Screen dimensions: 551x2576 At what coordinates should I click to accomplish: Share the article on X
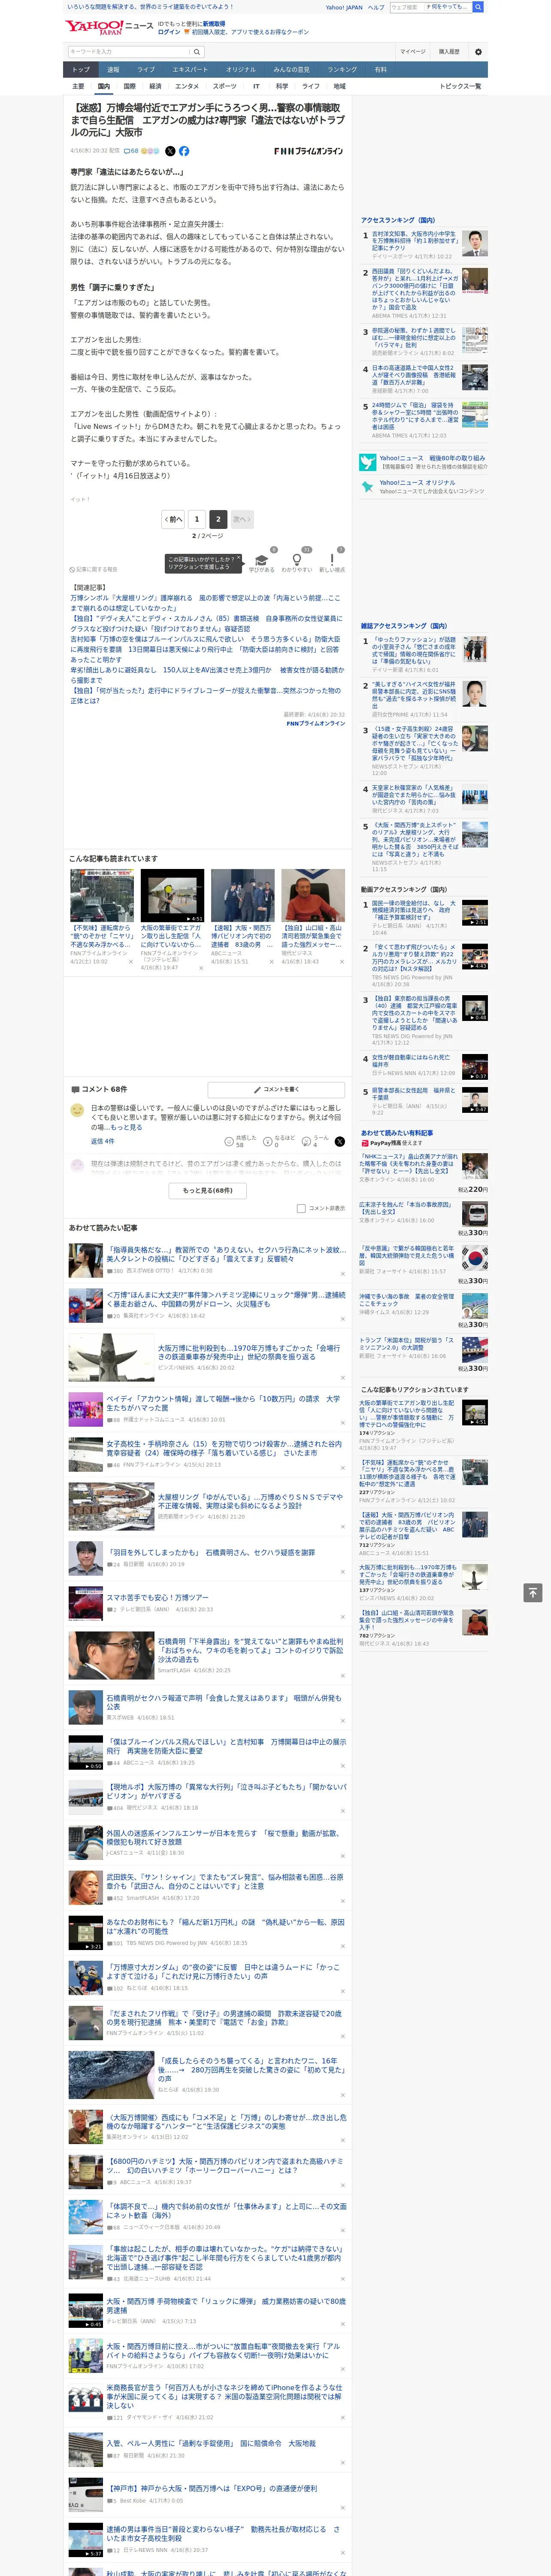click(x=170, y=151)
